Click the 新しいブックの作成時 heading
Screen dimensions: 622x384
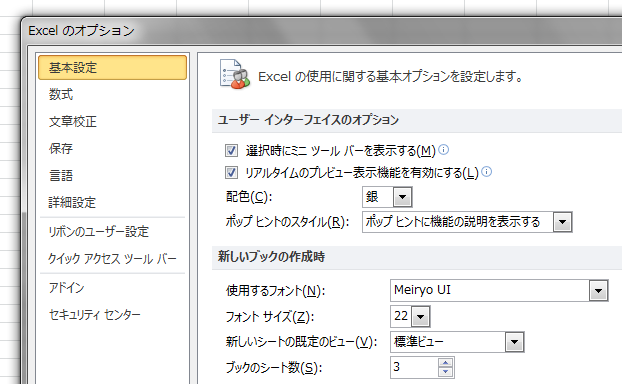click(271, 257)
